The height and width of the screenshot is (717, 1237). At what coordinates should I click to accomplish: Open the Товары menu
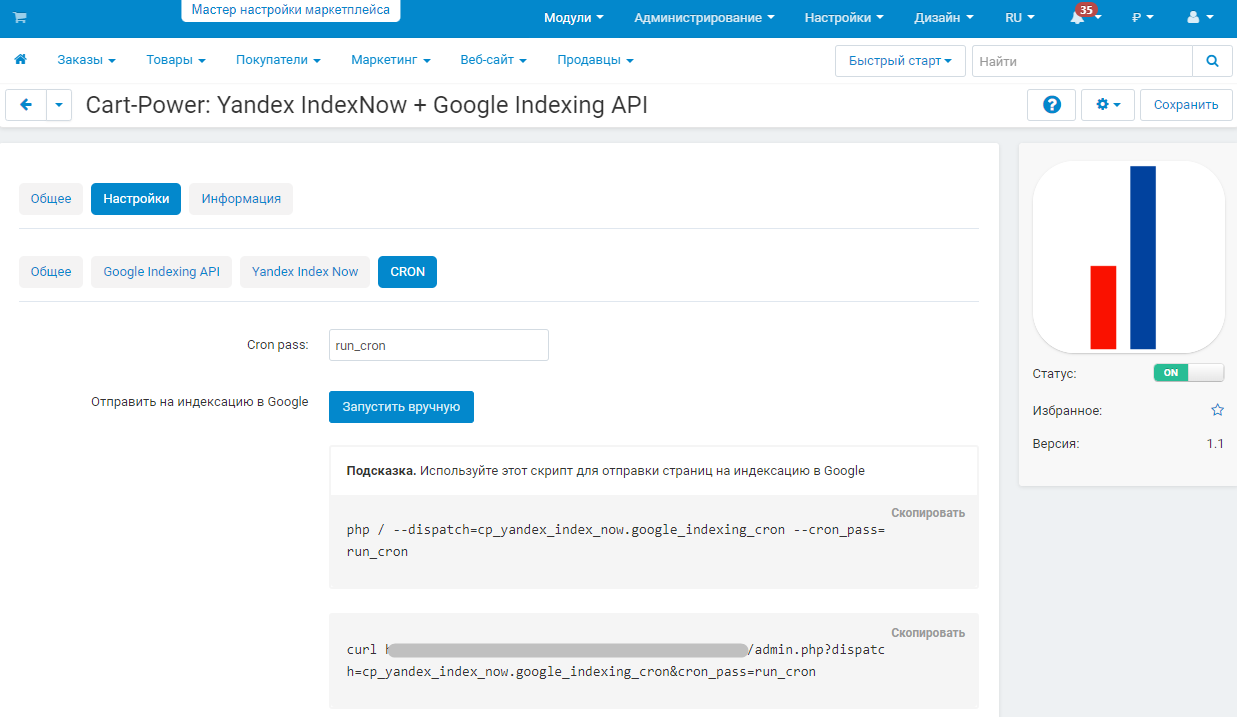point(176,60)
